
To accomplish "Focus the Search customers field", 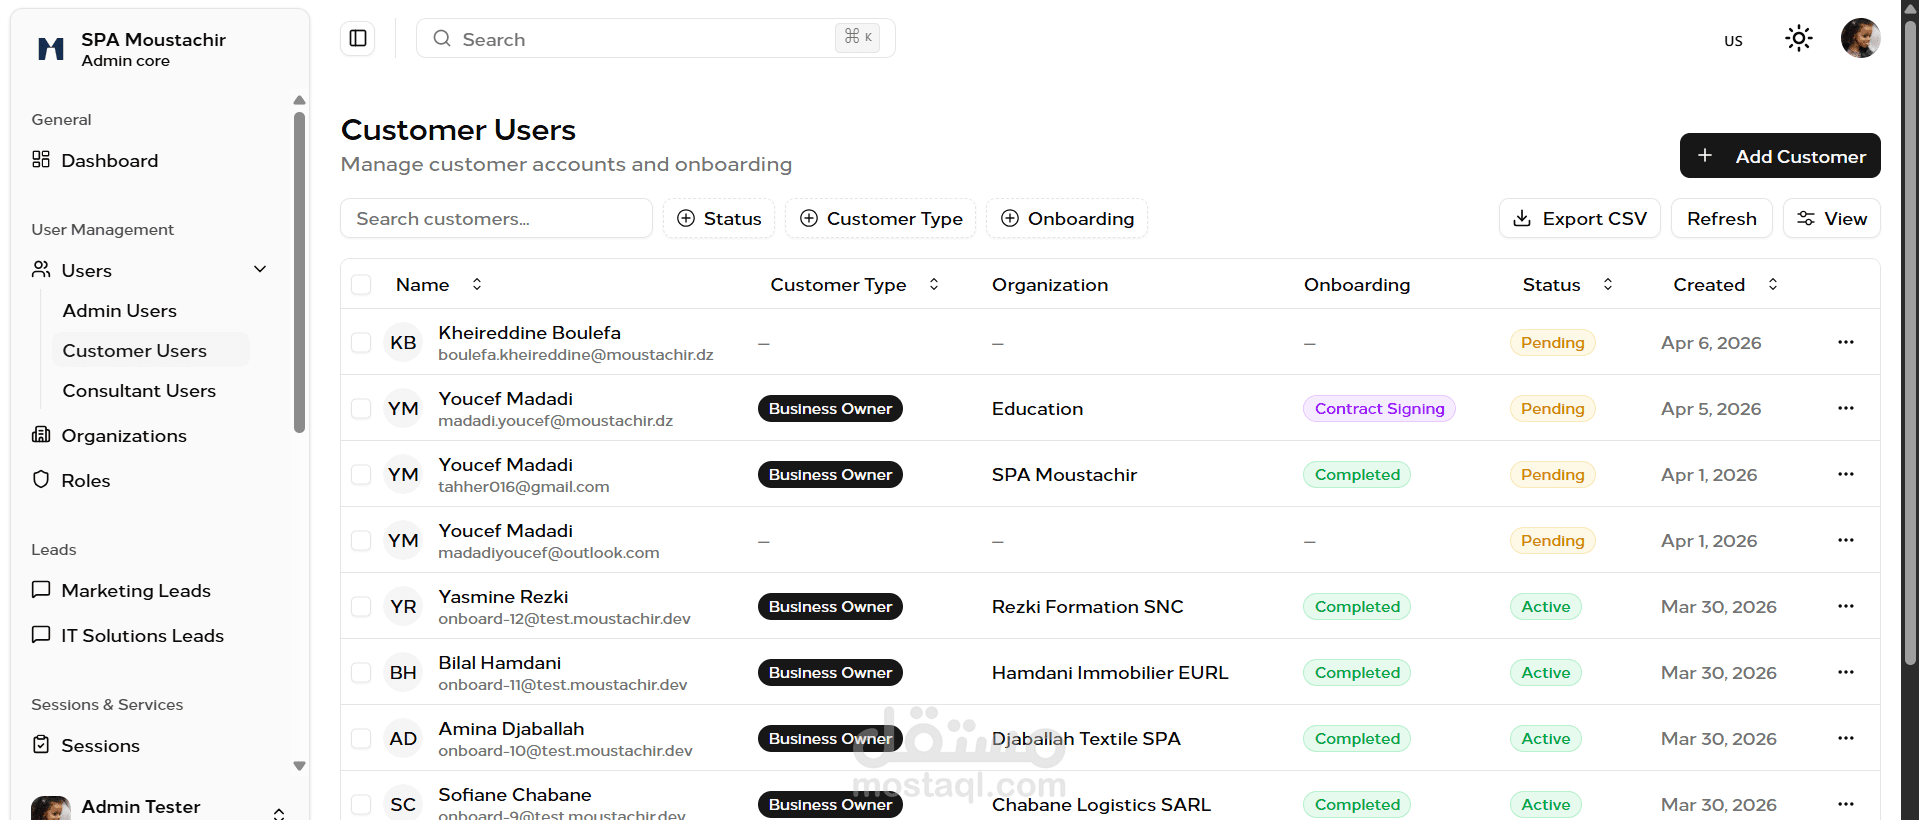I will 496,219.
